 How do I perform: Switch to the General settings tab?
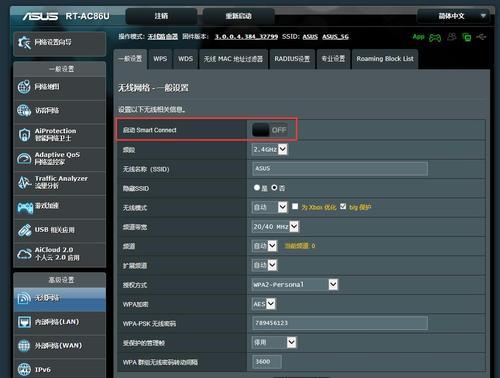coord(130,59)
